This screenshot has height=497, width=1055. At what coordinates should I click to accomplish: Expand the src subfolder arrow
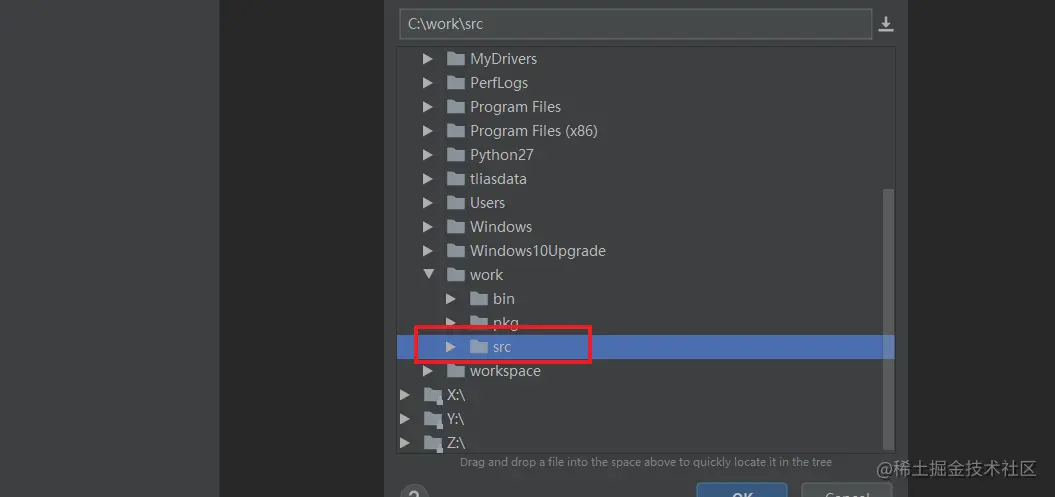point(451,347)
